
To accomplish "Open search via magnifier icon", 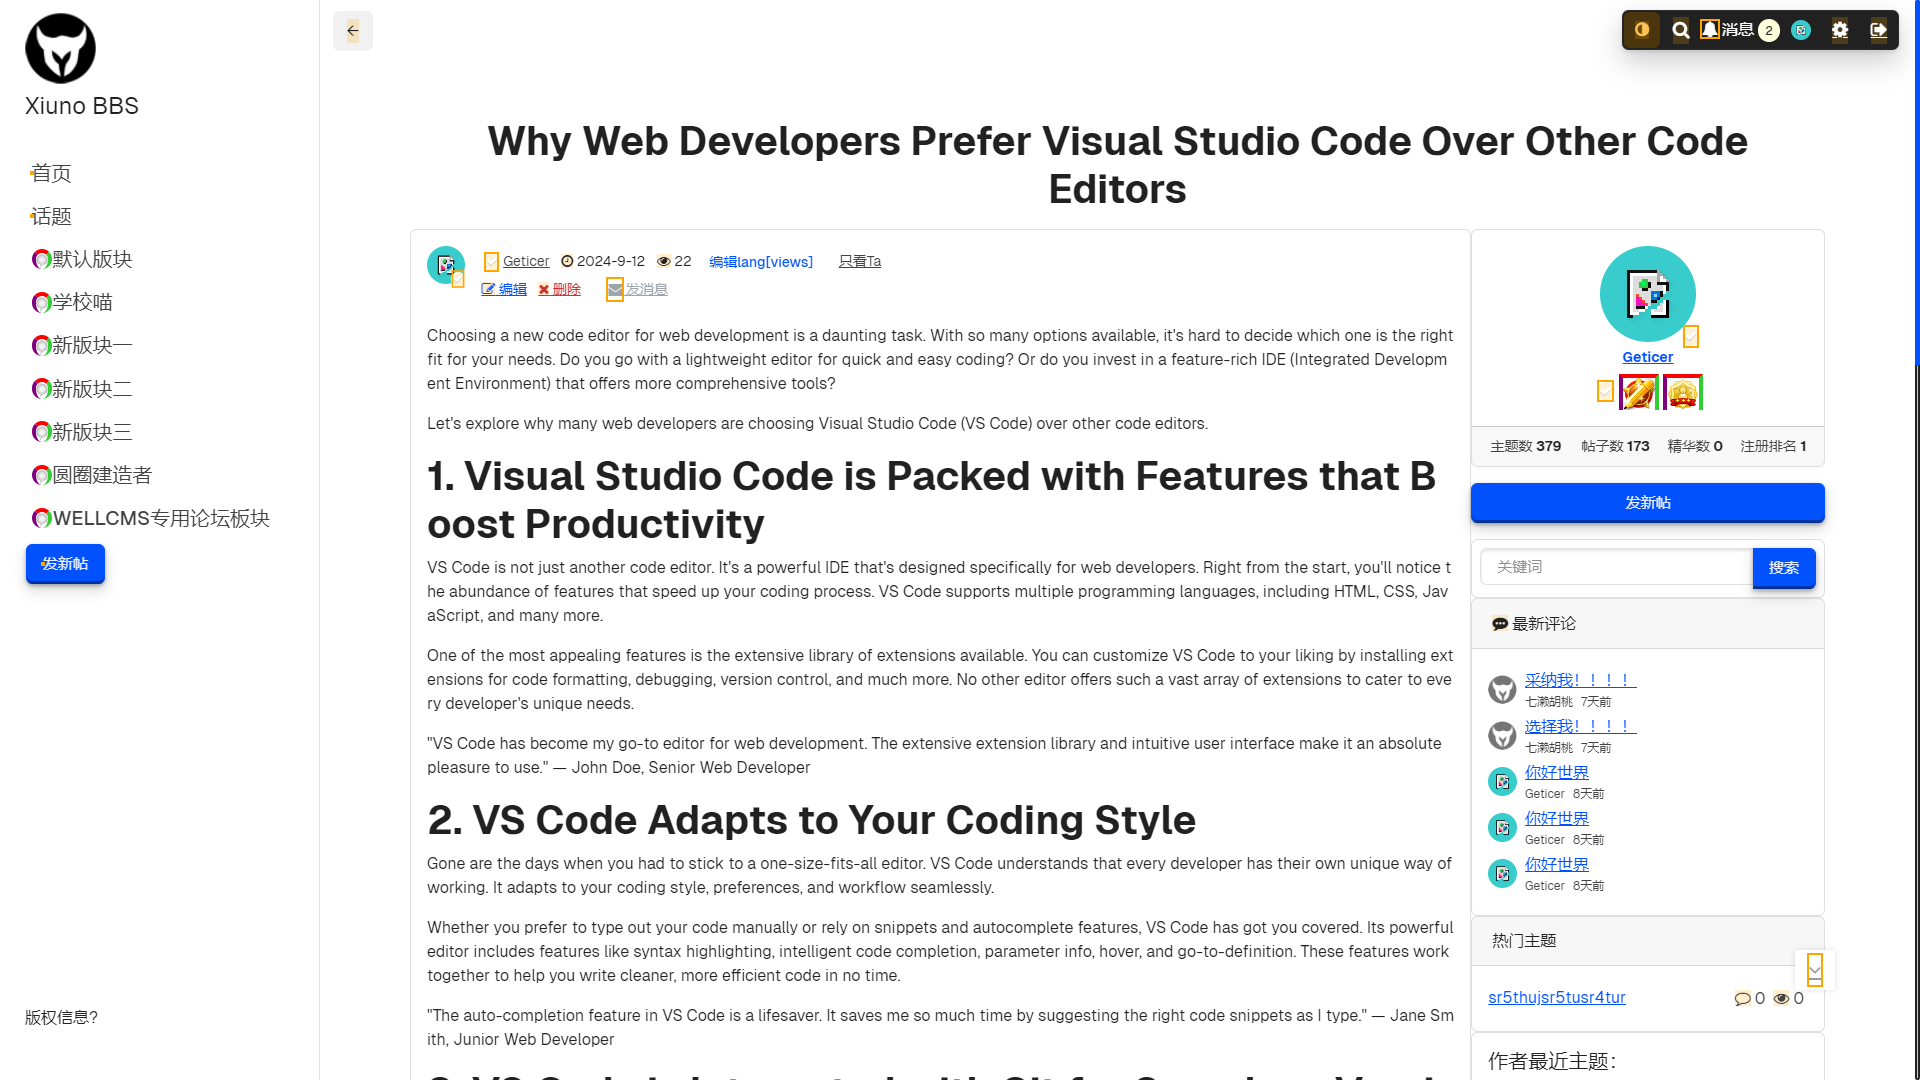I will pos(1681,30).
